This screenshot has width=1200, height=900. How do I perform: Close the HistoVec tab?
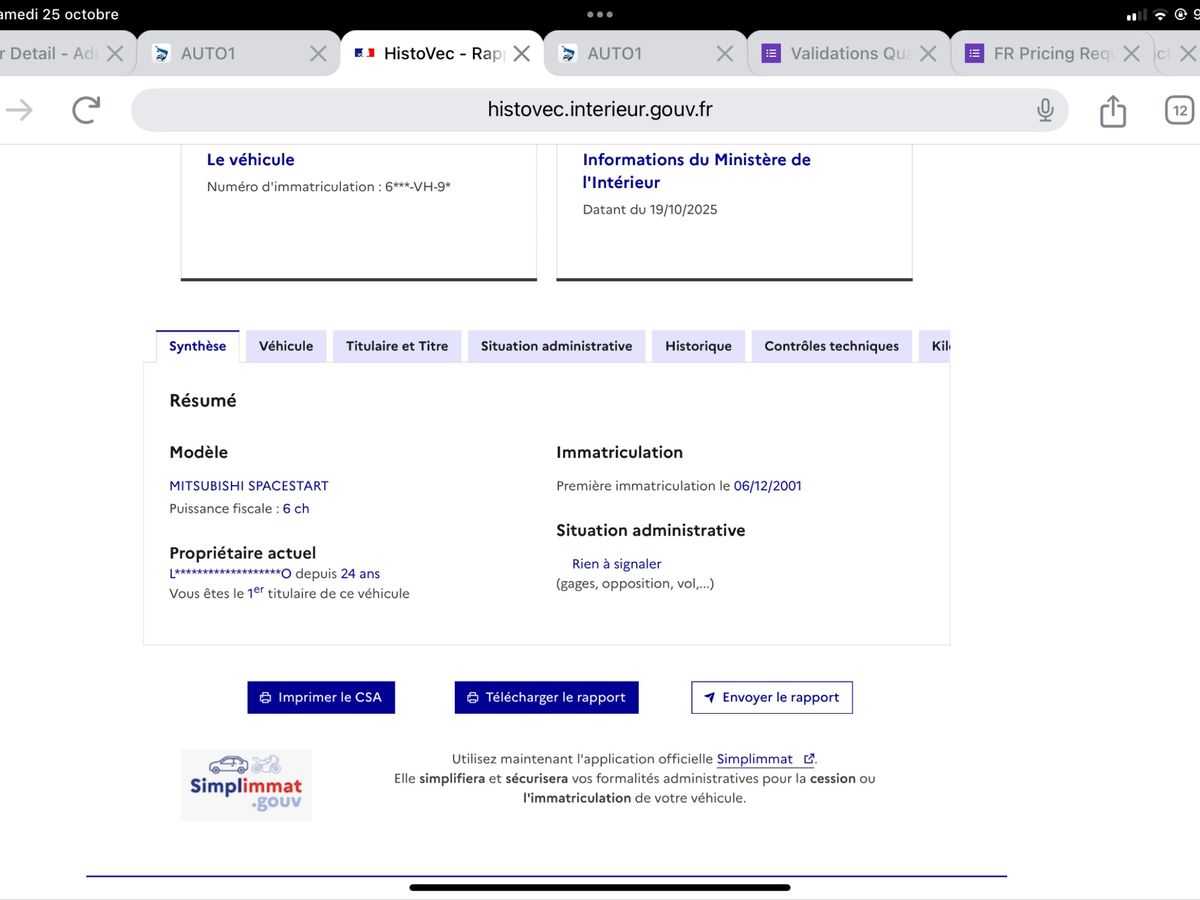(x=521, y=54)
